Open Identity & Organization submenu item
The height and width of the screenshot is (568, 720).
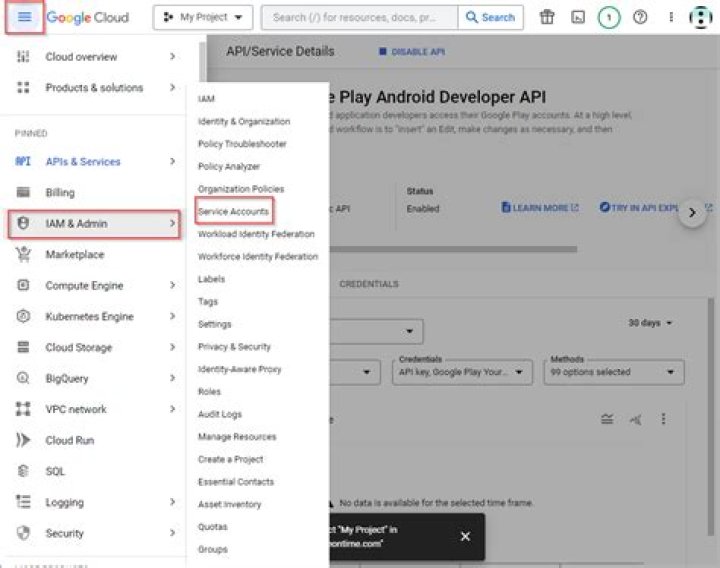pyautogui.click(x=244, y=121)
